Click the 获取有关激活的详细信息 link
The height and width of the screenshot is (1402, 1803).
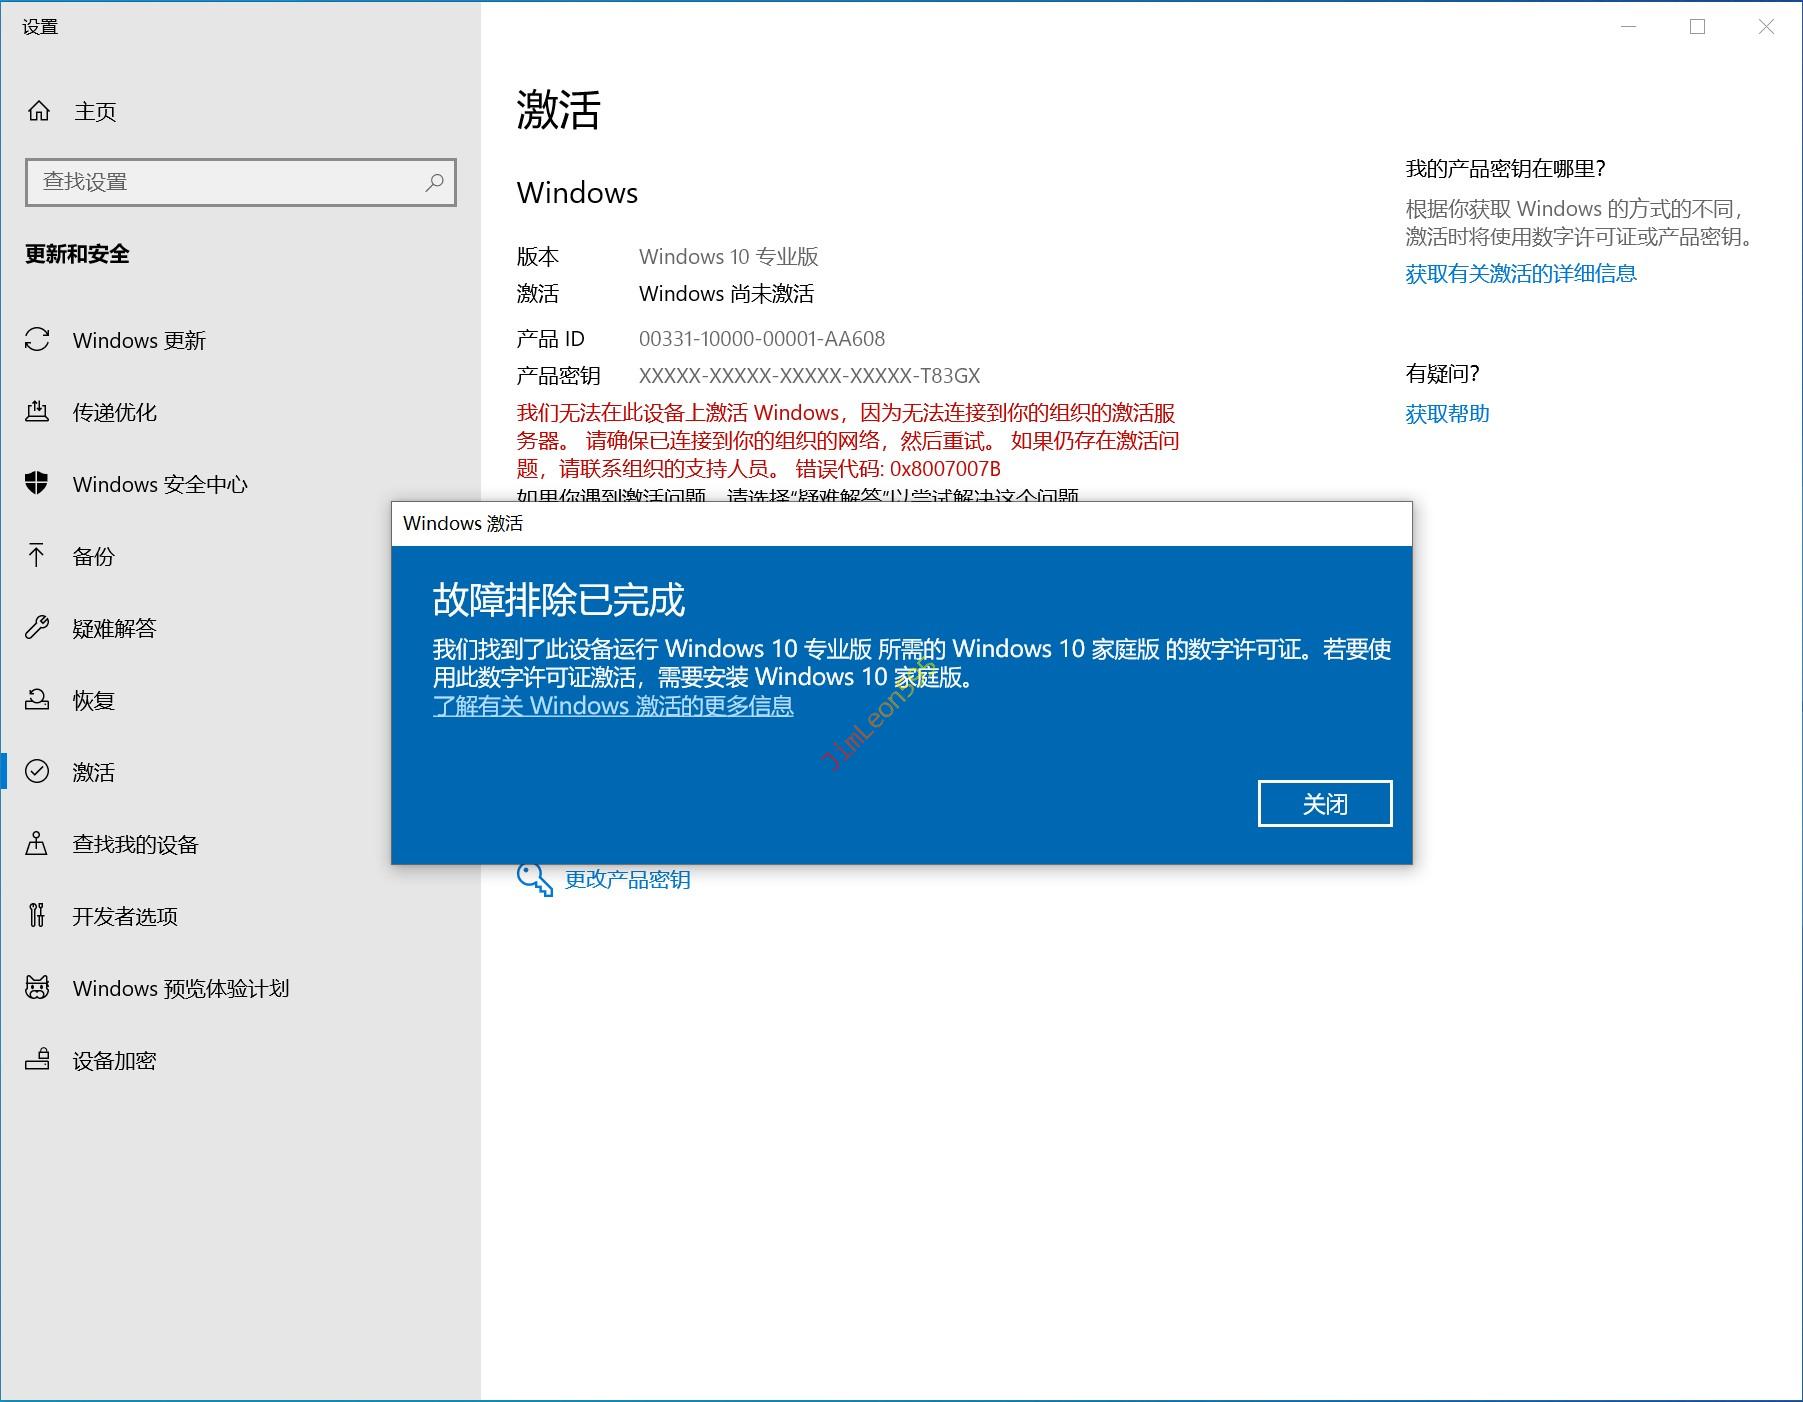tap(1520, 274)
